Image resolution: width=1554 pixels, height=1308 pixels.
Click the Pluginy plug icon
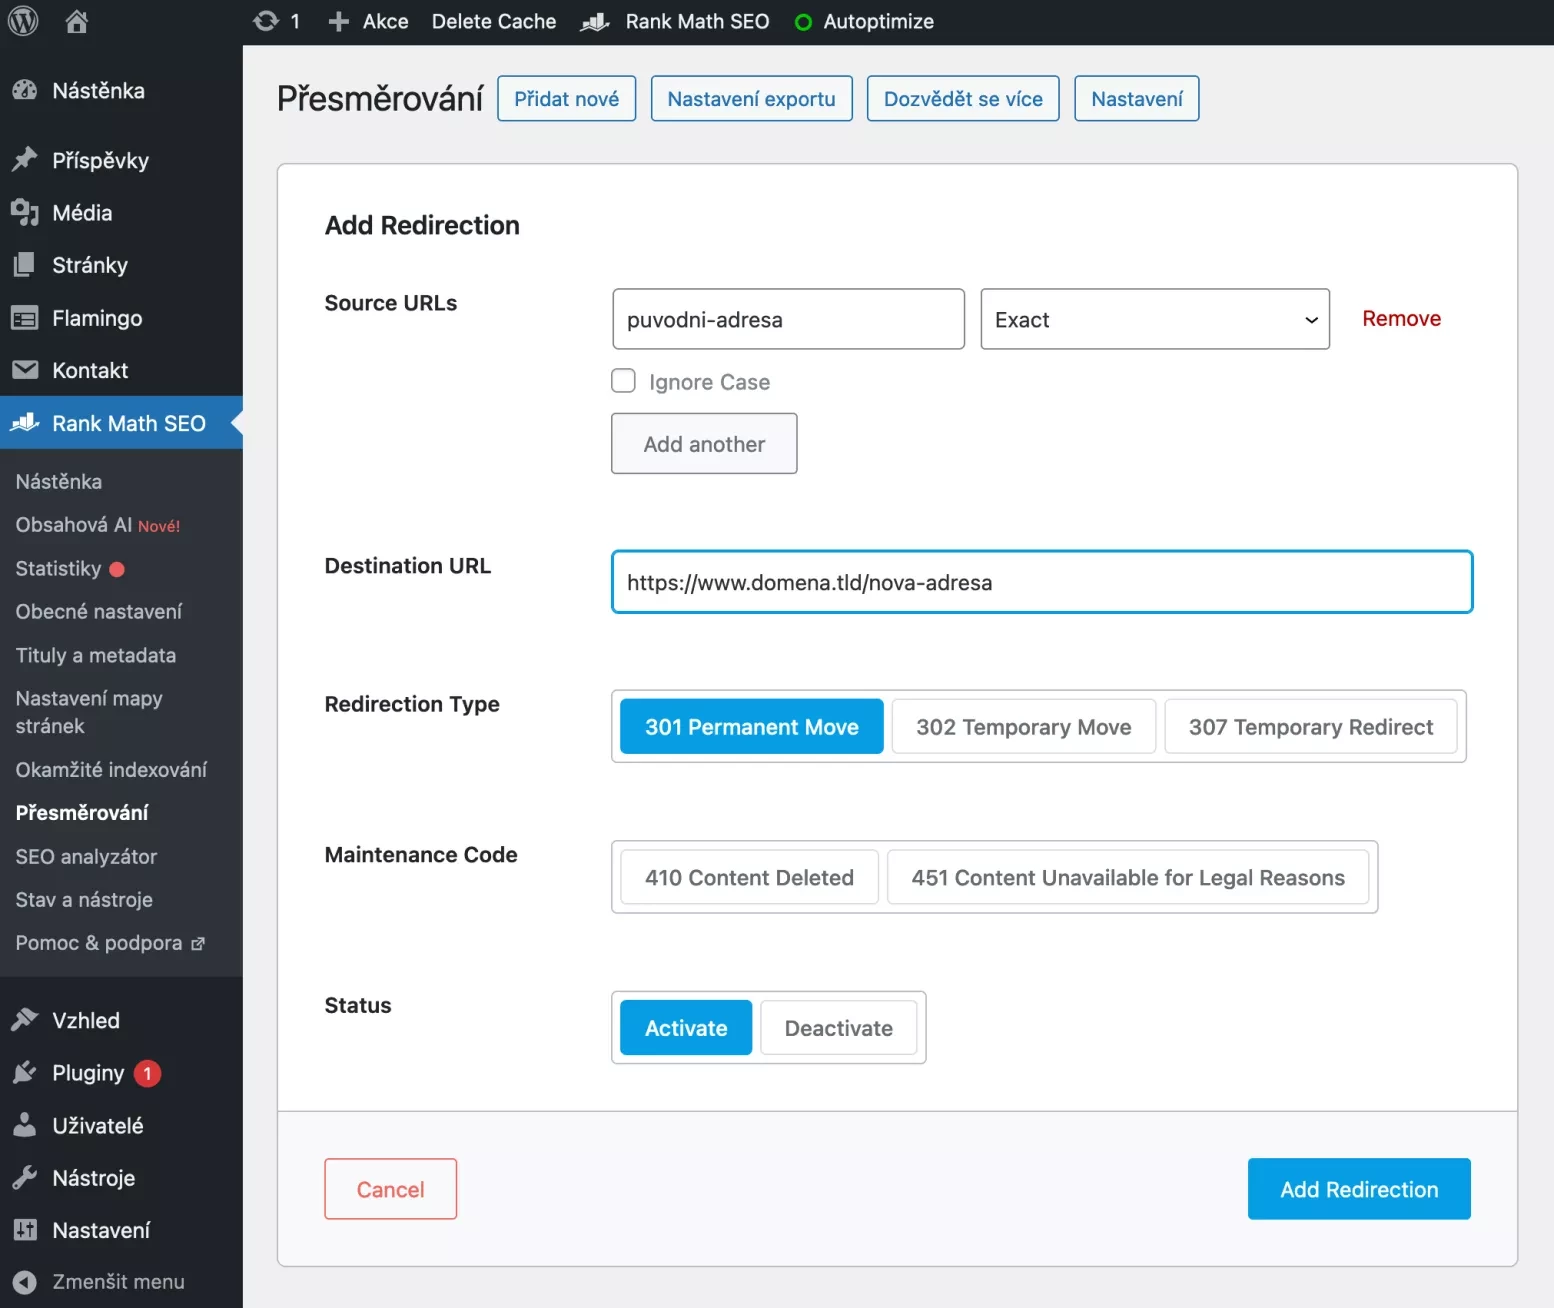point(25,1073)
